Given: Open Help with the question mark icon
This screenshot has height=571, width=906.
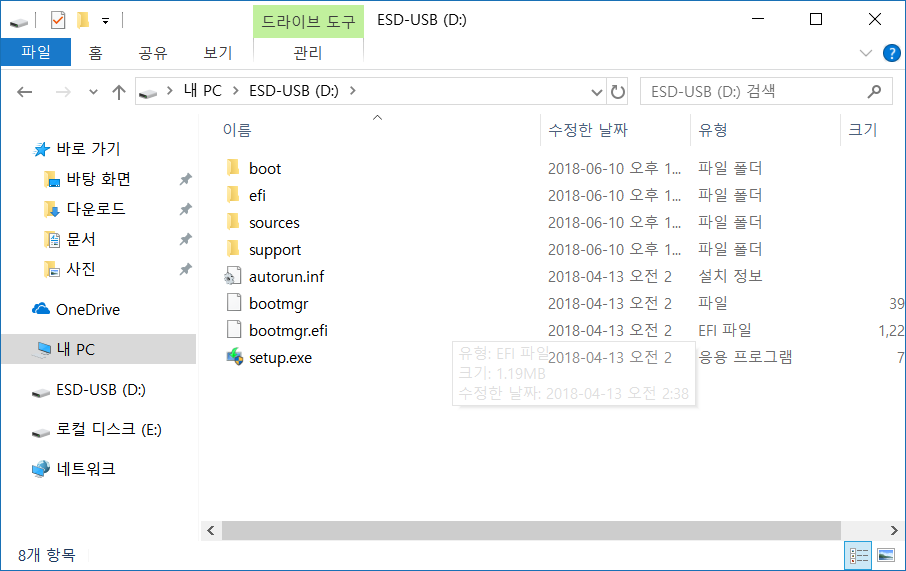Looking at the screenshot, I should 892,53.
